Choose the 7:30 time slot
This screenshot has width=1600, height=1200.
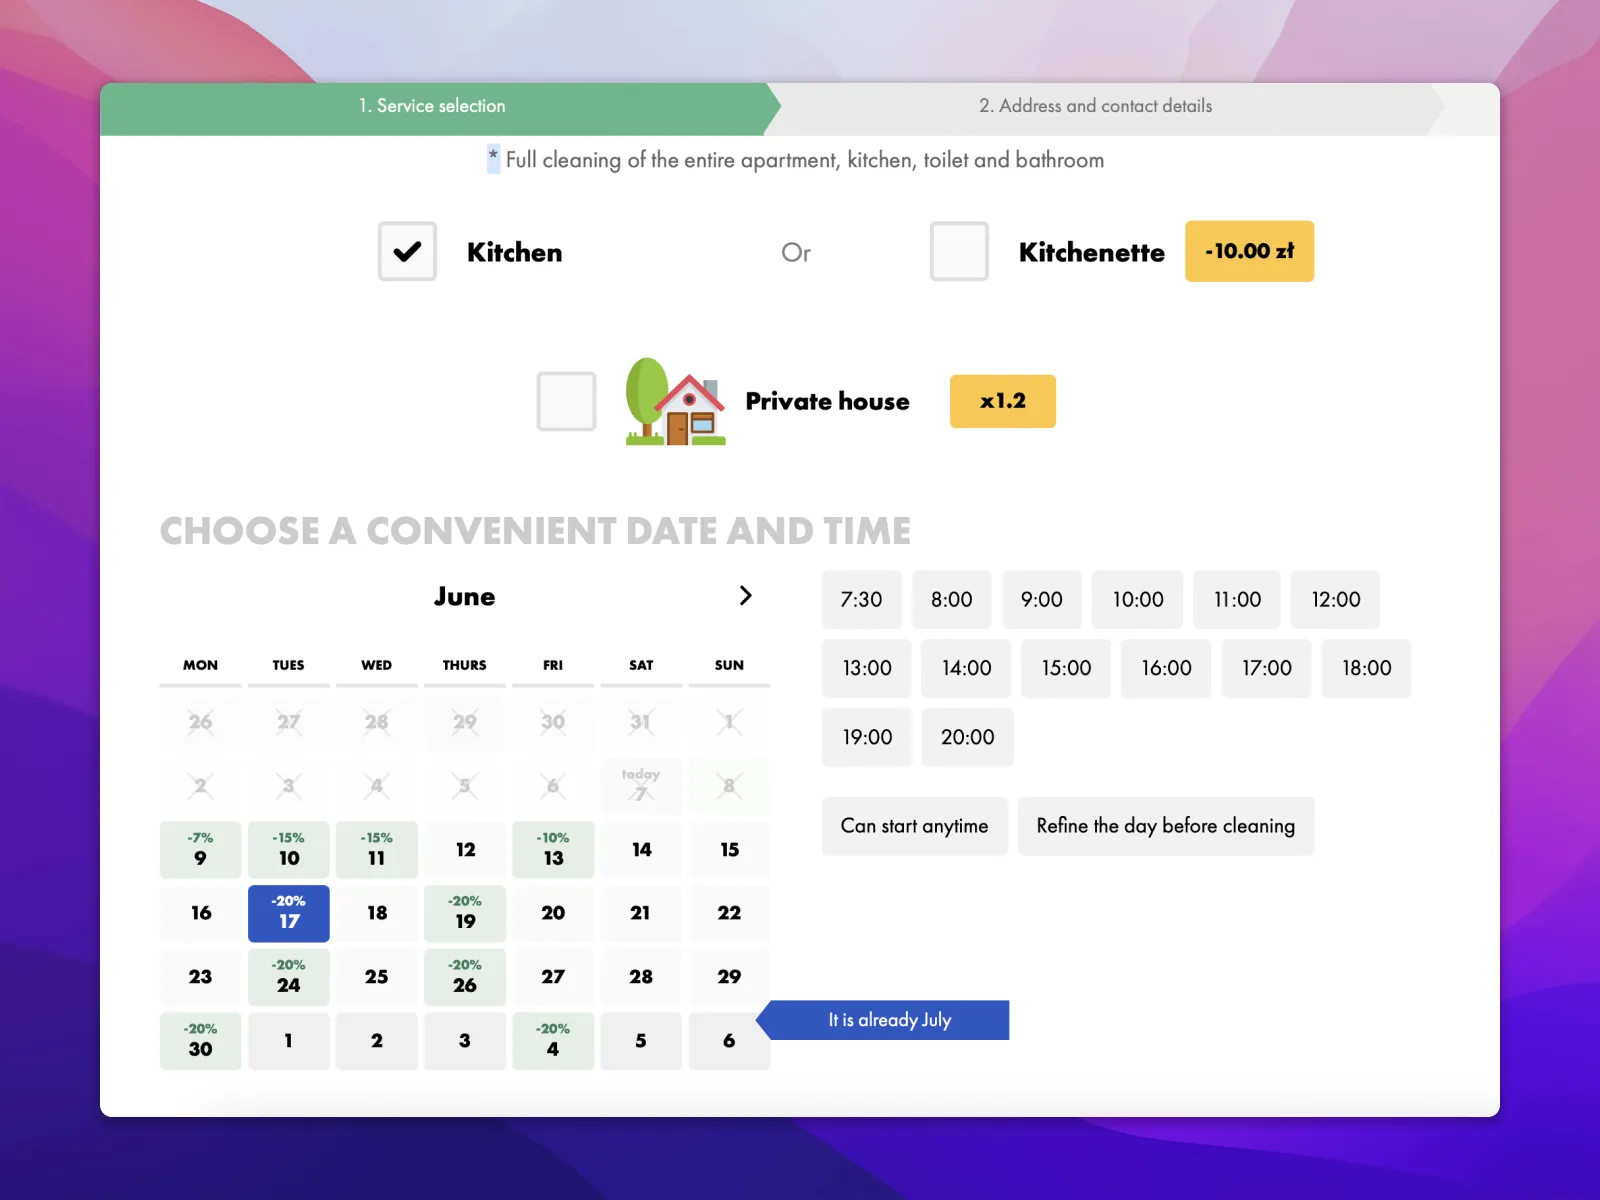point(861,600)
